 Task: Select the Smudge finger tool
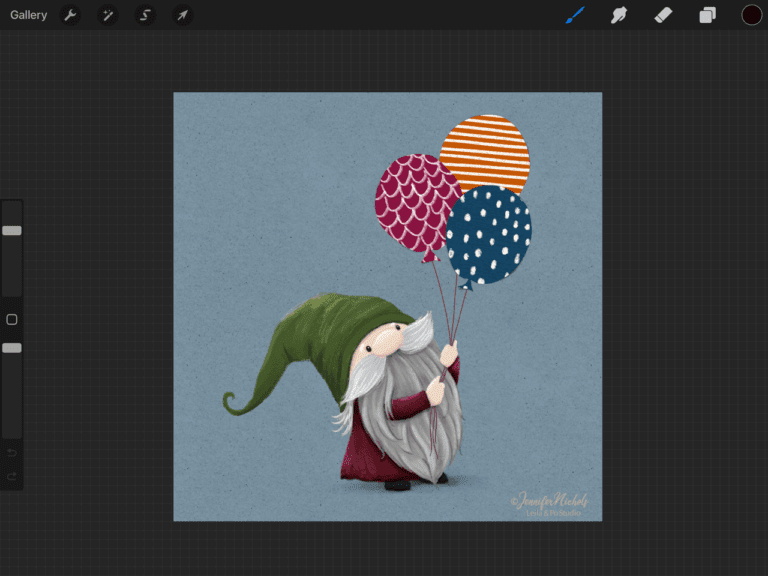click(619, 15)
